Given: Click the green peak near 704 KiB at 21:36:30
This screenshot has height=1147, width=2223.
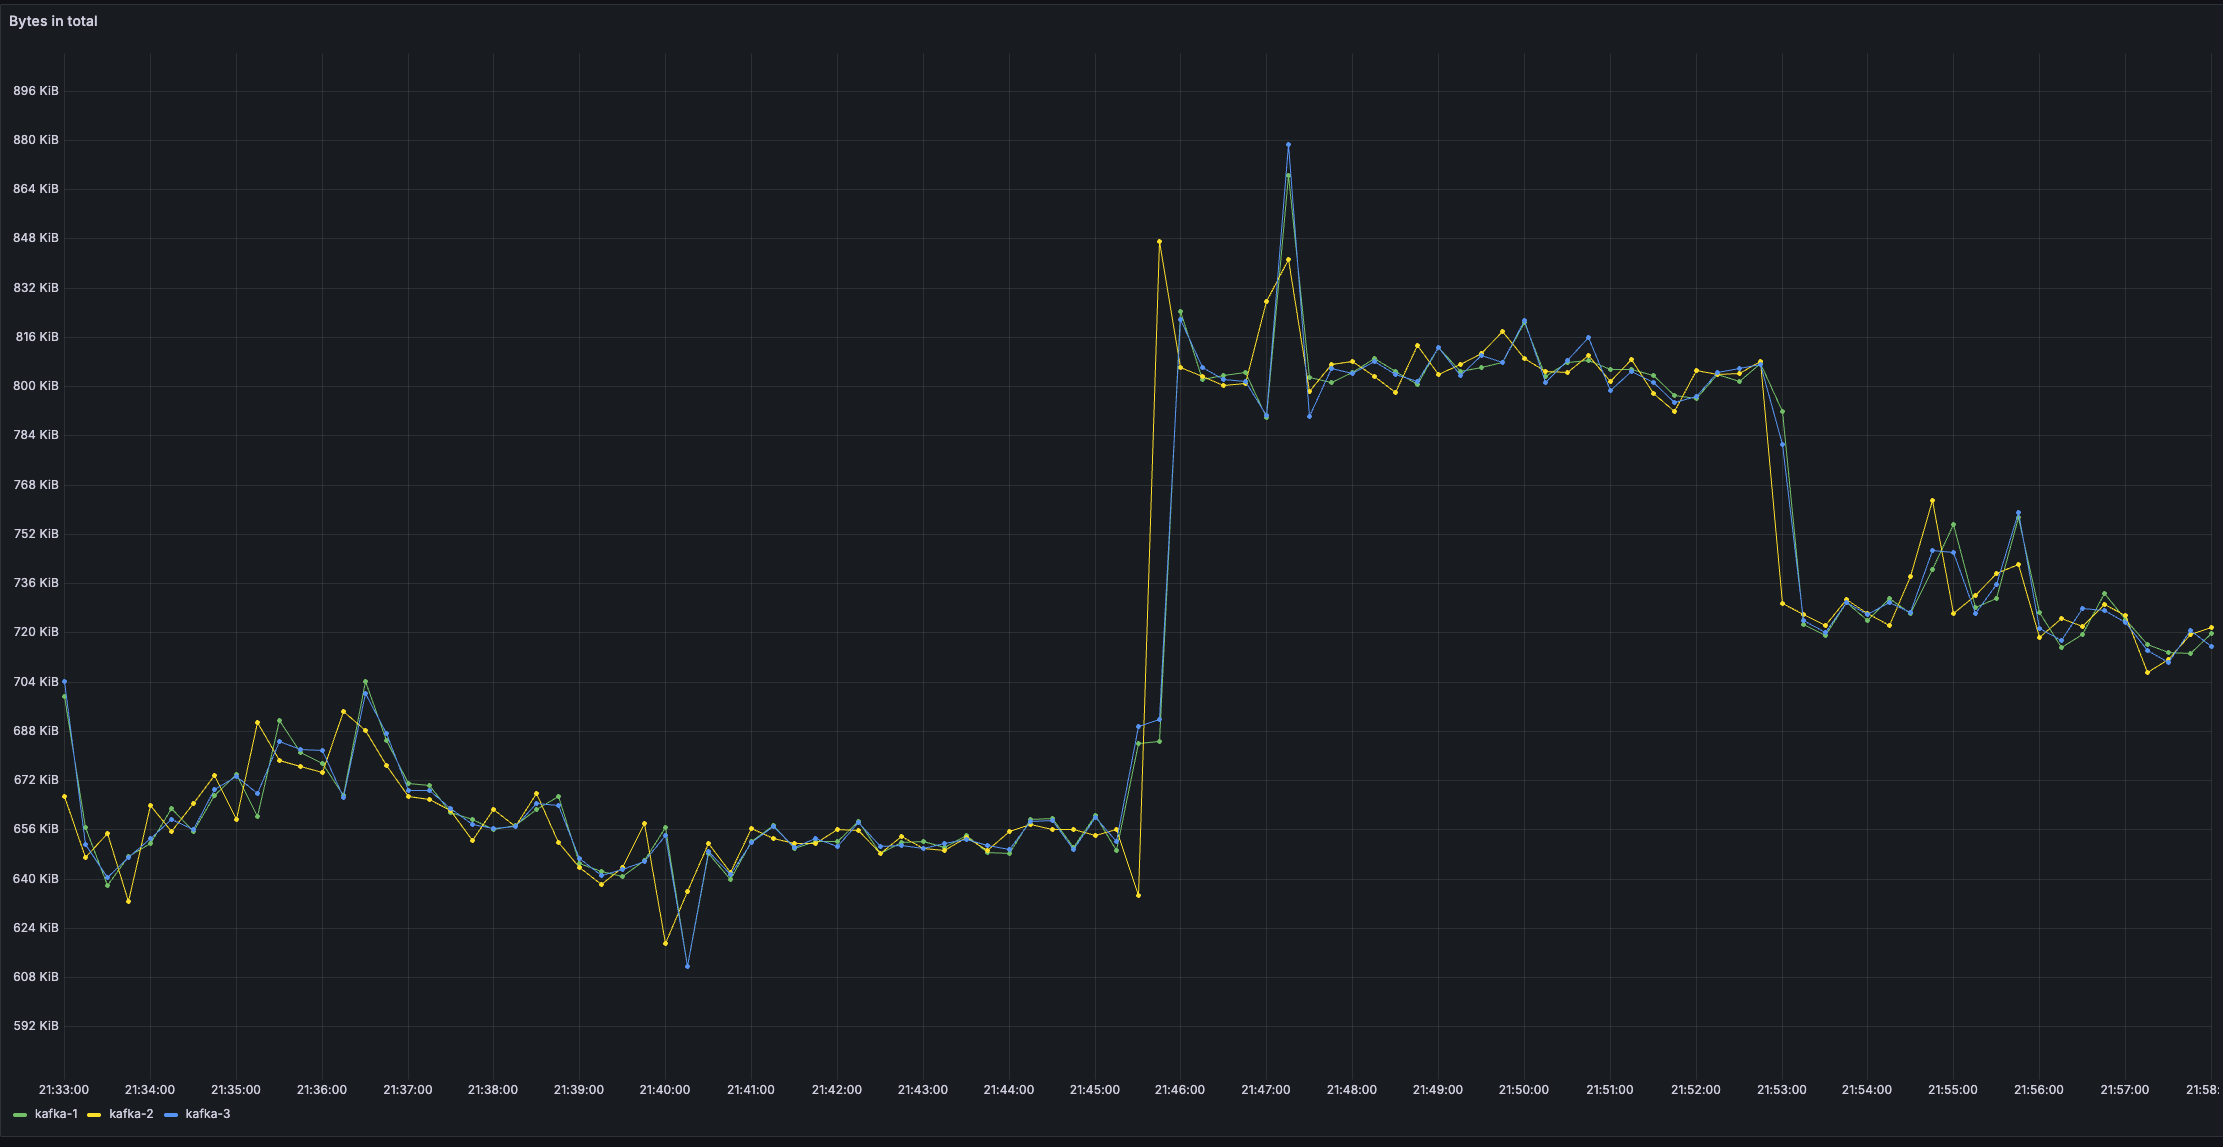Looking at the screenshot, I should point(365,682).
